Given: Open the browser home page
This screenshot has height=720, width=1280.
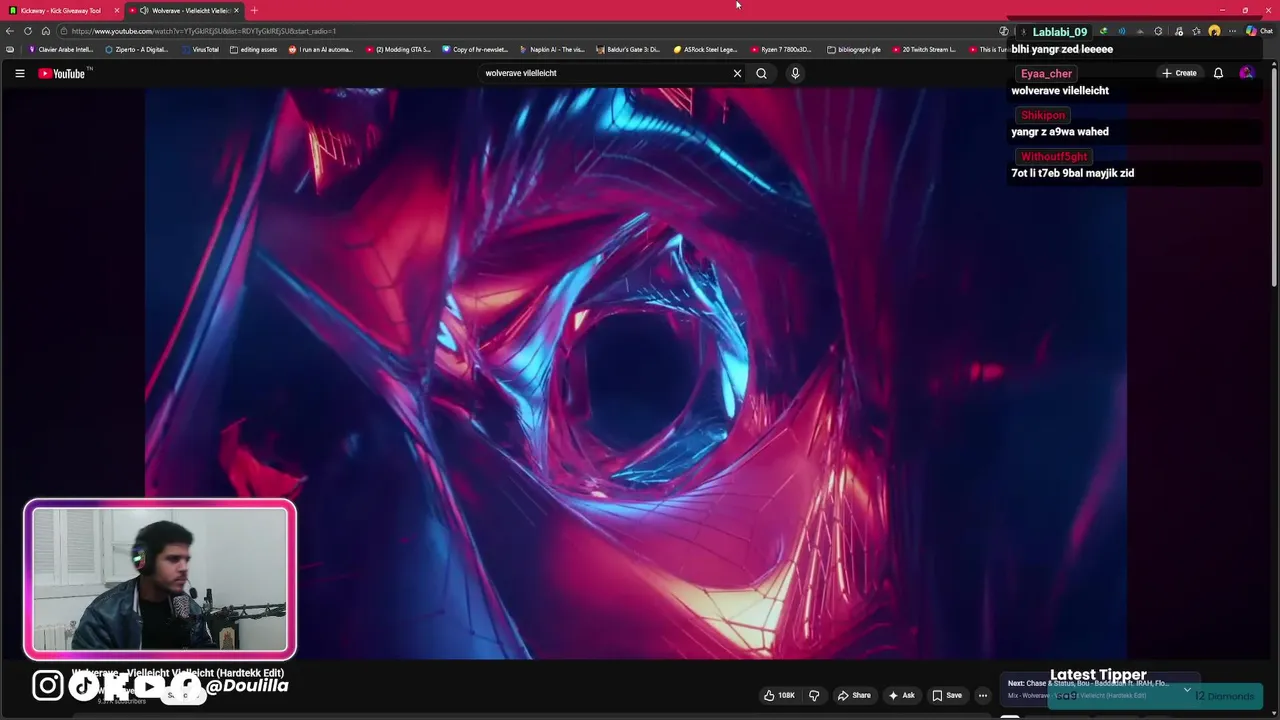Looking at the screenshot, I should tap(45, 31).
